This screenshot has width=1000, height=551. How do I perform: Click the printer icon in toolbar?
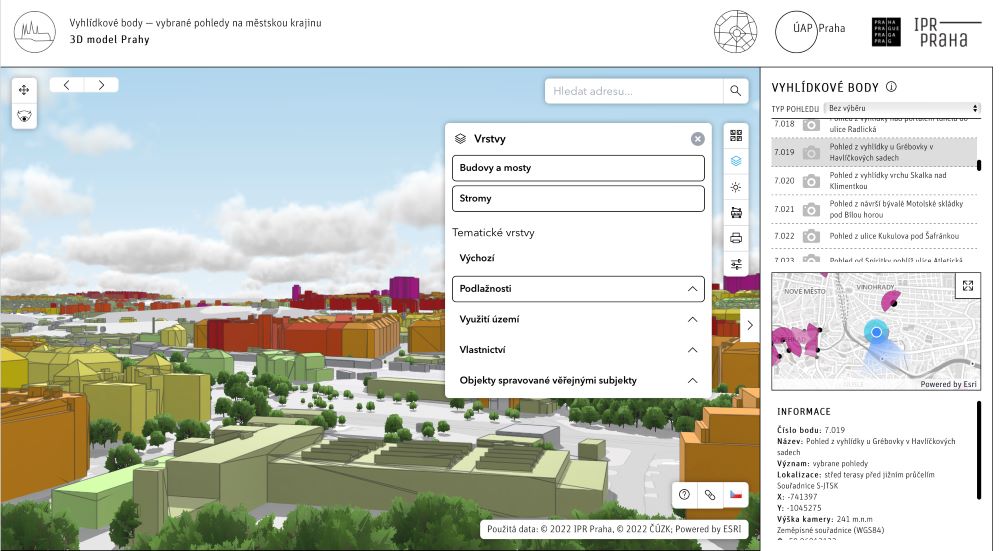point(737,238)
